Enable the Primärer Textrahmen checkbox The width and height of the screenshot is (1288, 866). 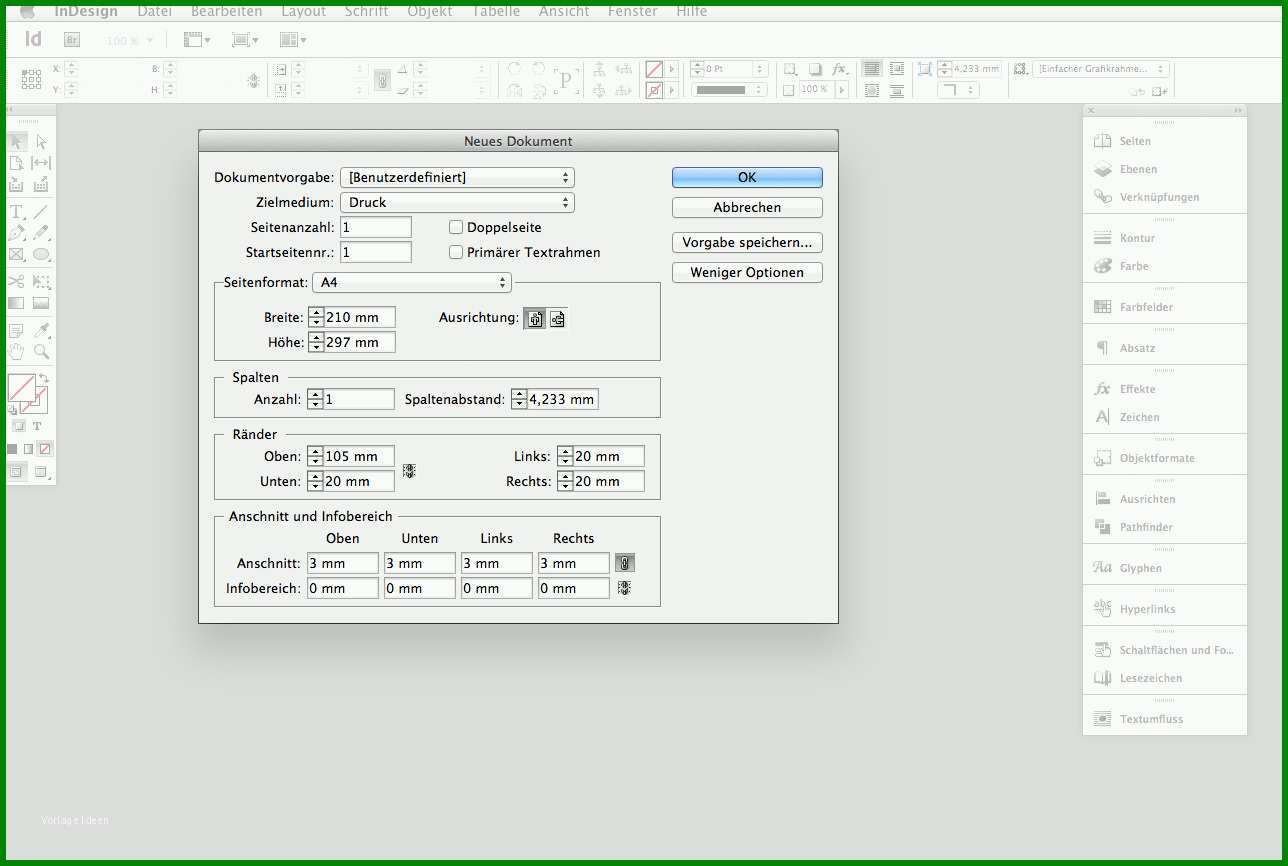tap(456, 252)
